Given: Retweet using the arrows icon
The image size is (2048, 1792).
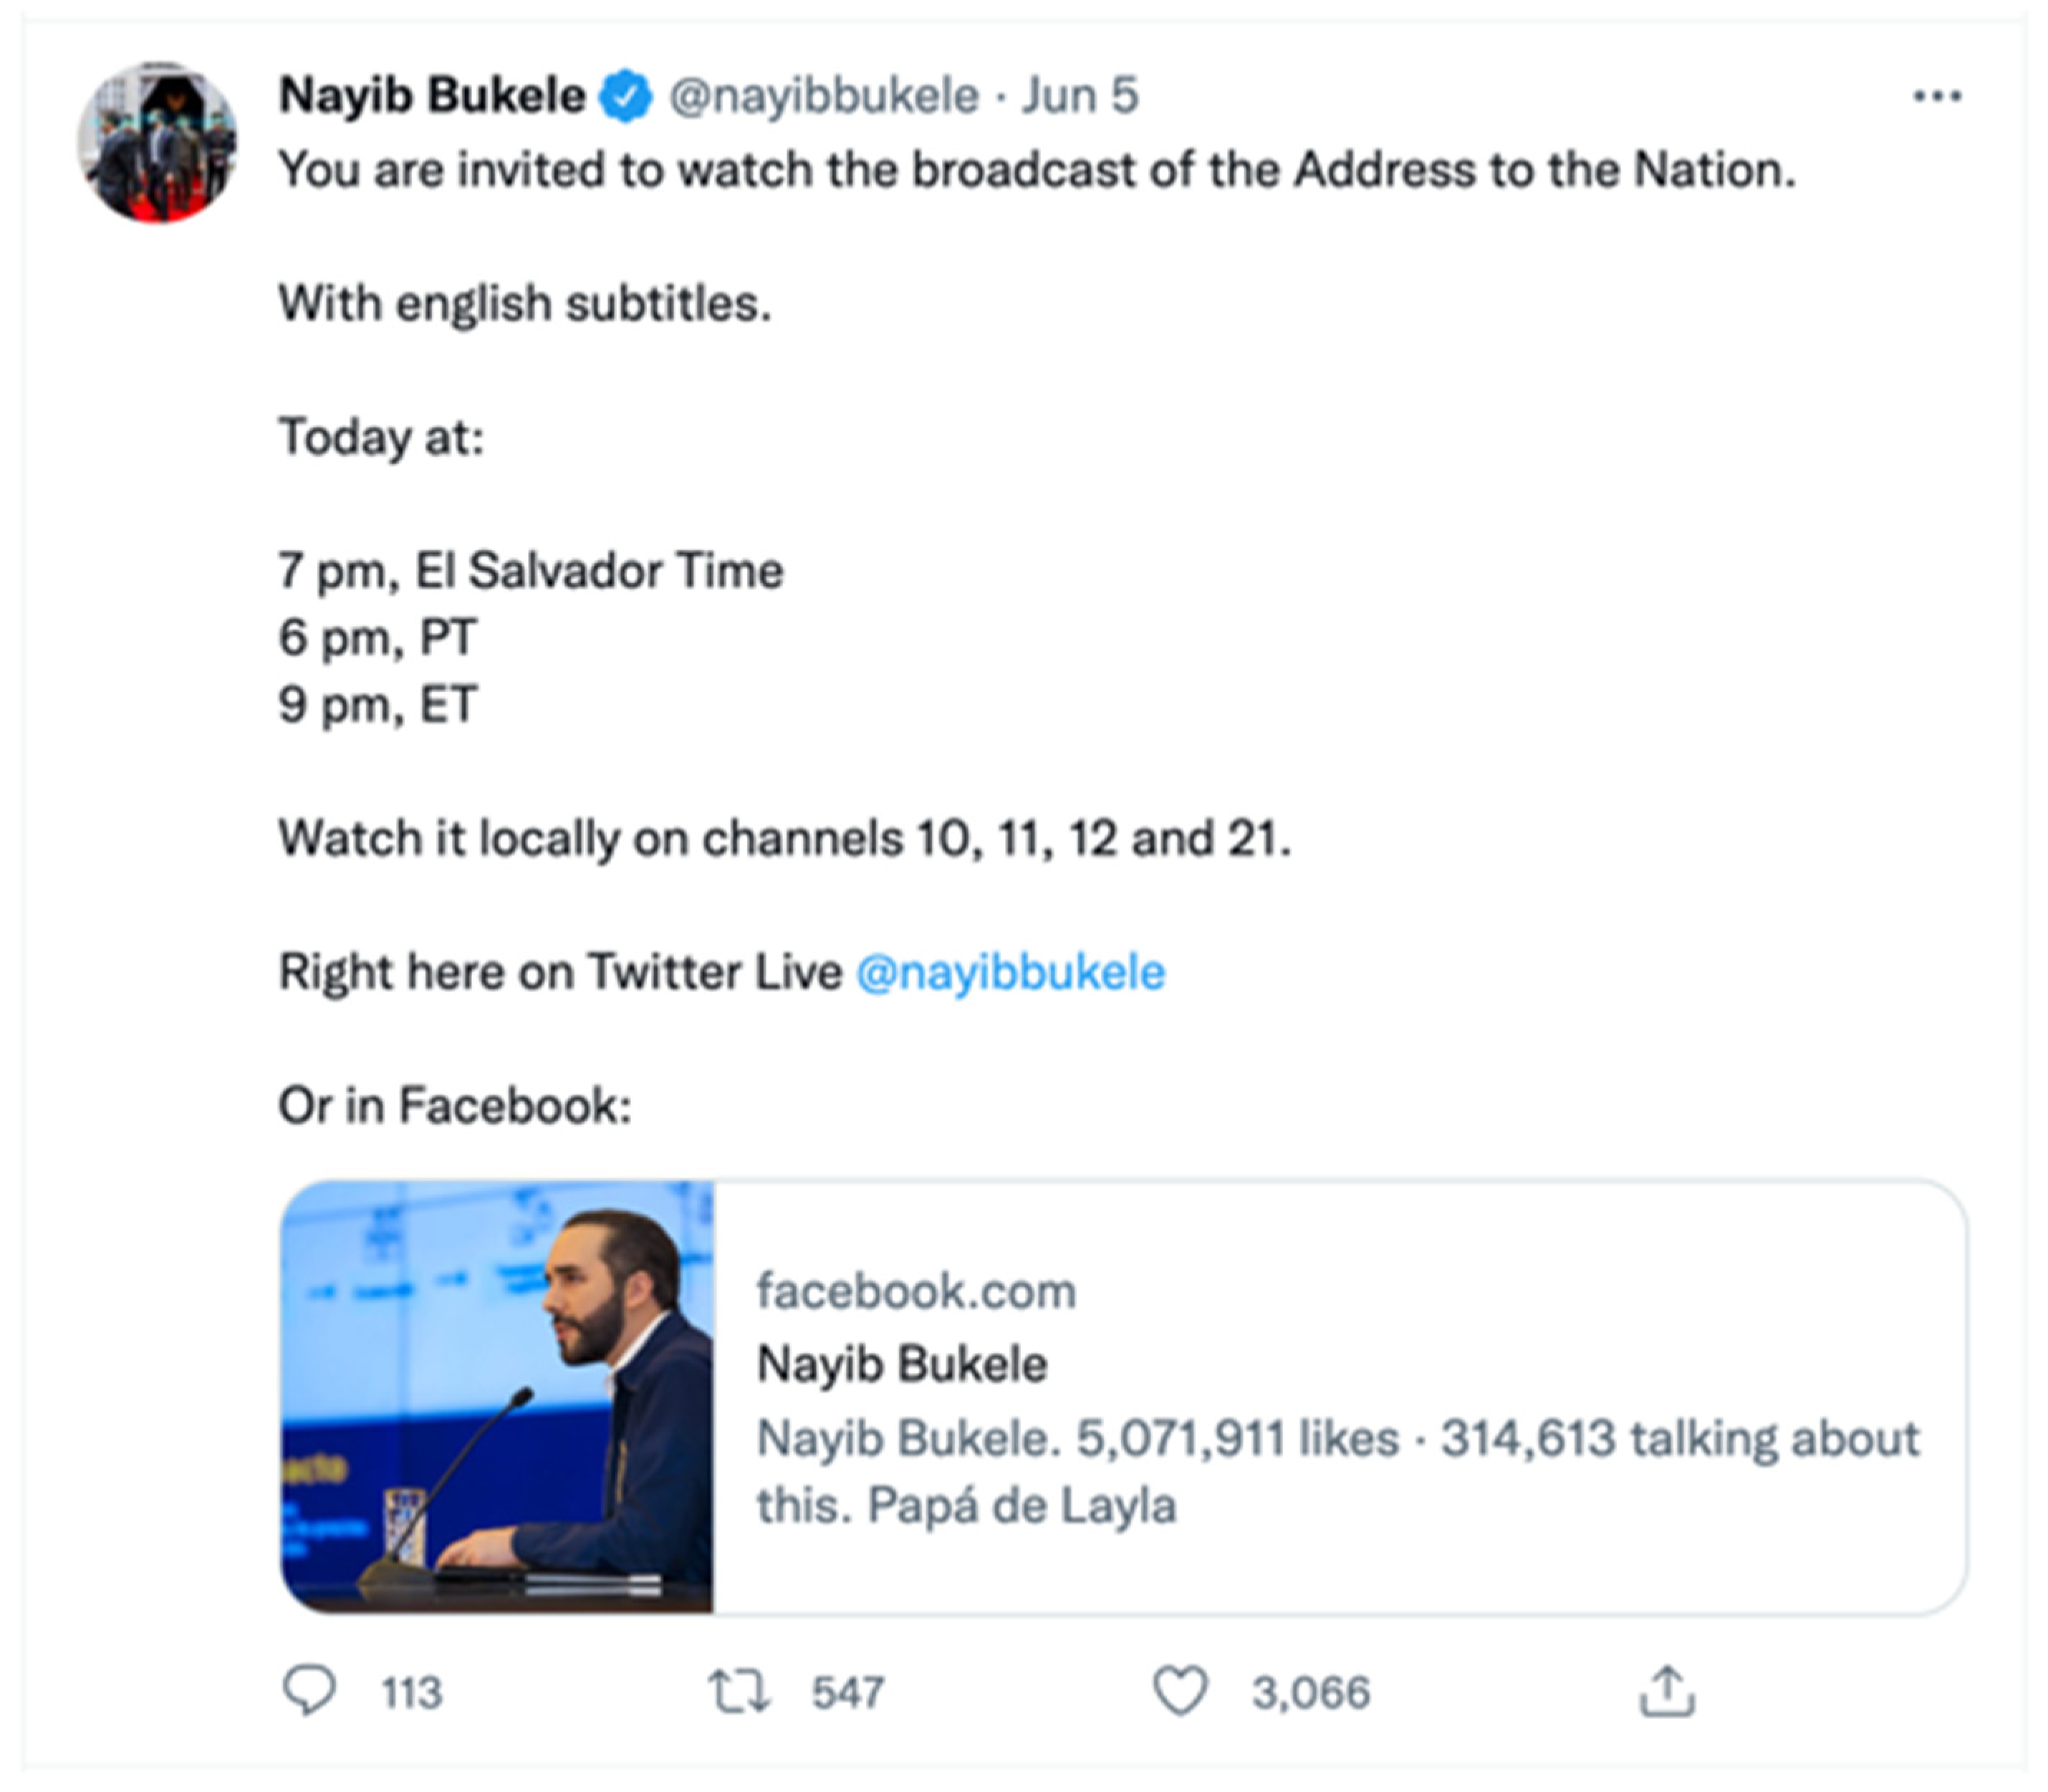Looking at the screenshot, I should point(738,1691).
